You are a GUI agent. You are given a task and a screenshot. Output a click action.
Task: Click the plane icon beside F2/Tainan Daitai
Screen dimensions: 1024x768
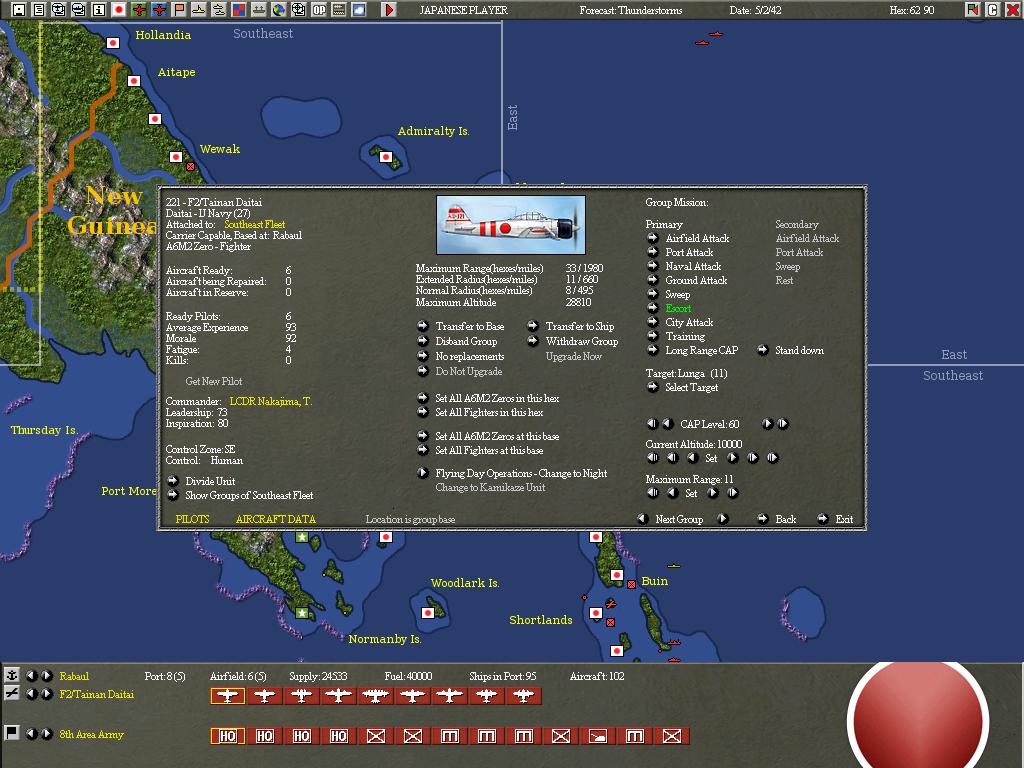(11, 694)
